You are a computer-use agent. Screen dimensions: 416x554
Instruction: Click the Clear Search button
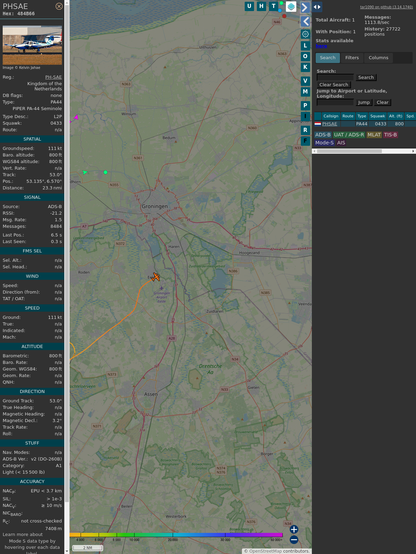[x=333, y=85]
